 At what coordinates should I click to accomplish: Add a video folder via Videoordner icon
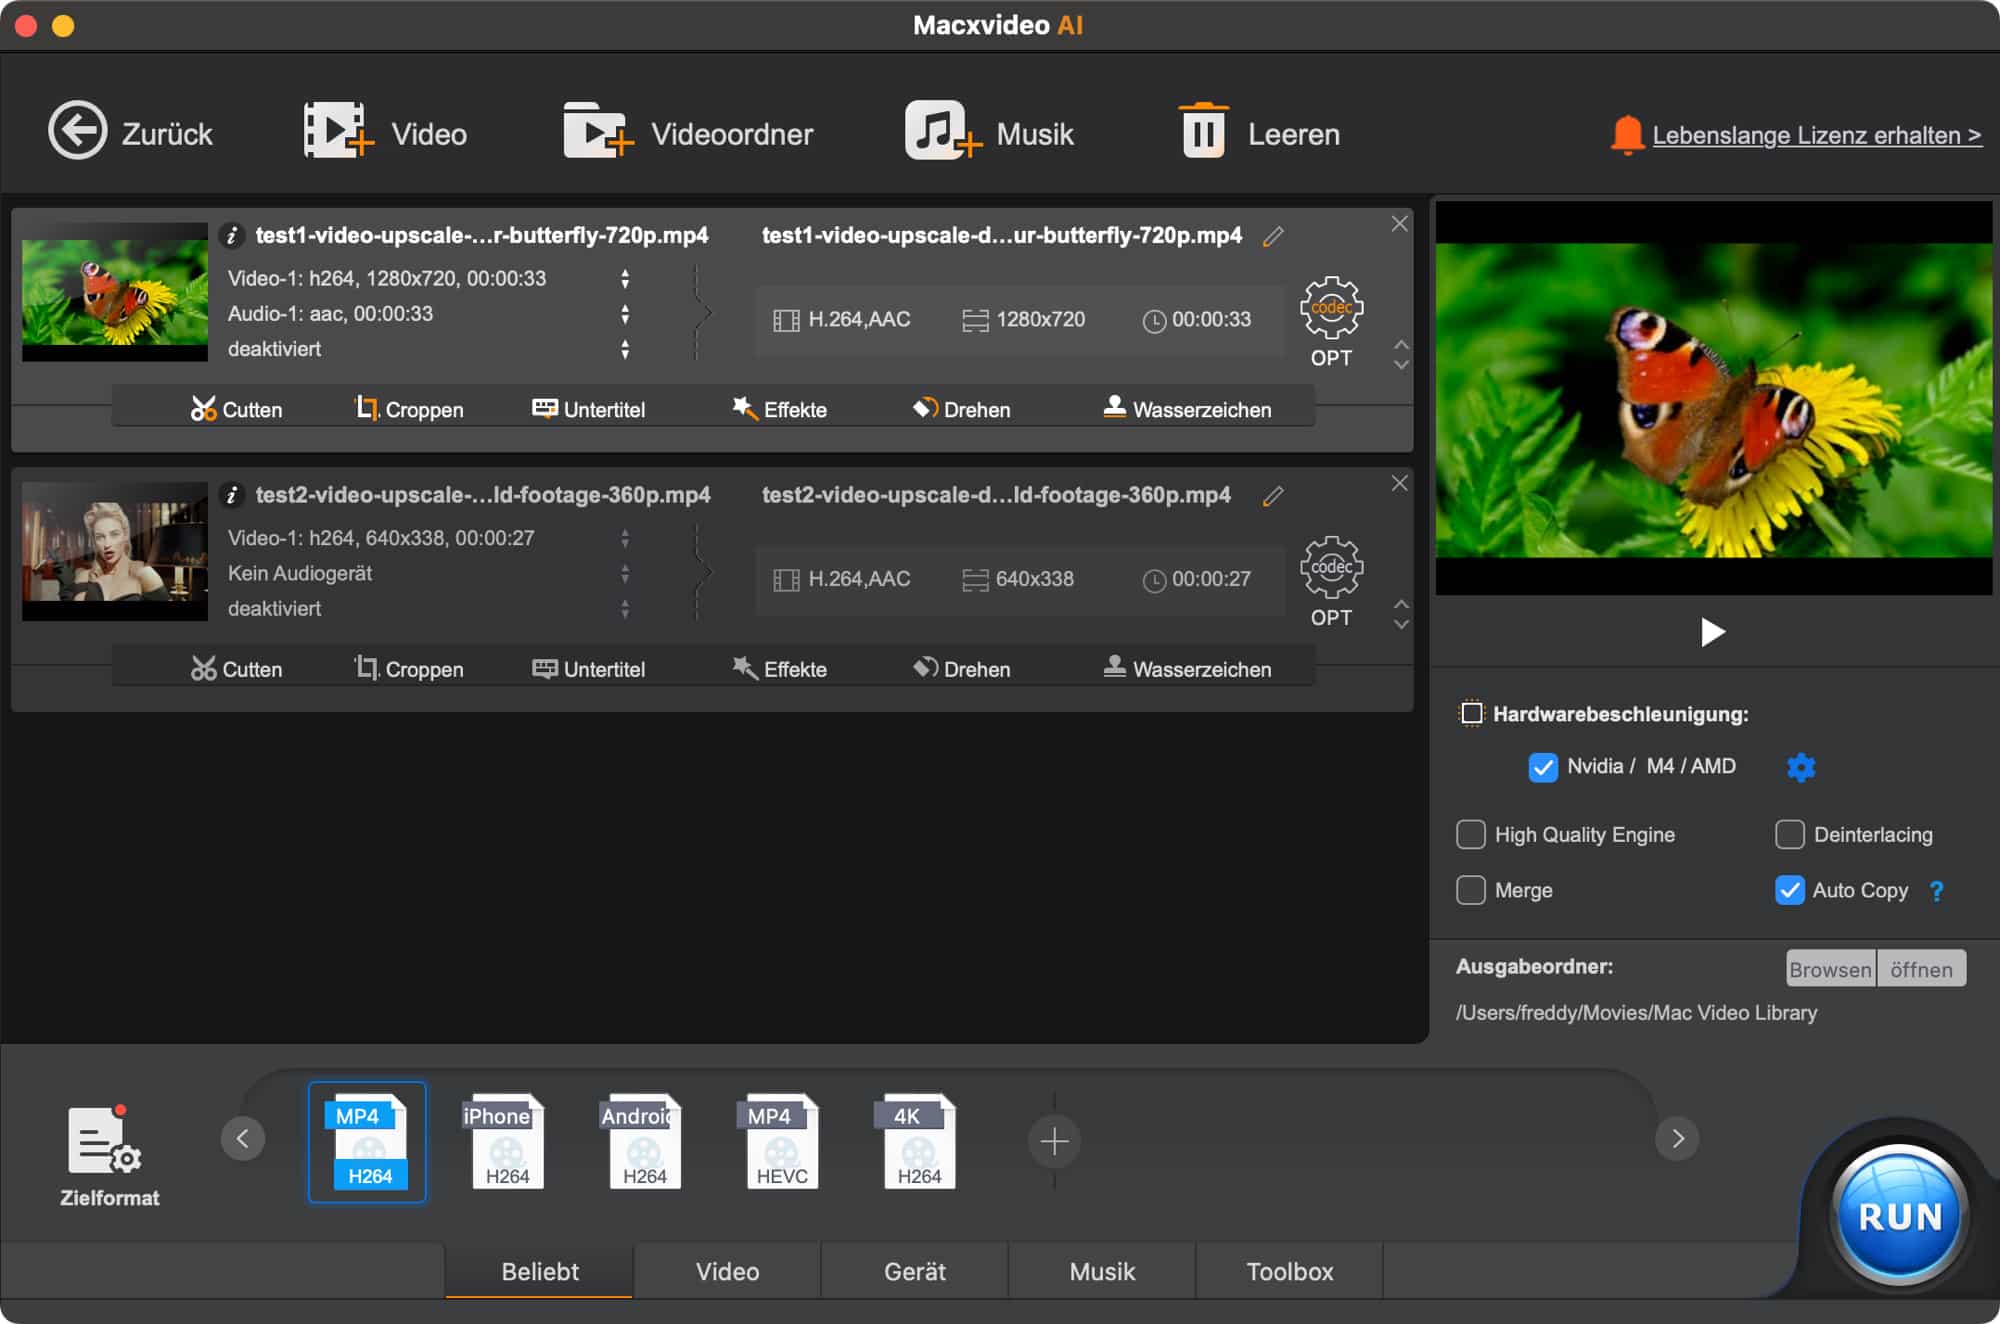(x=597, y=131)
